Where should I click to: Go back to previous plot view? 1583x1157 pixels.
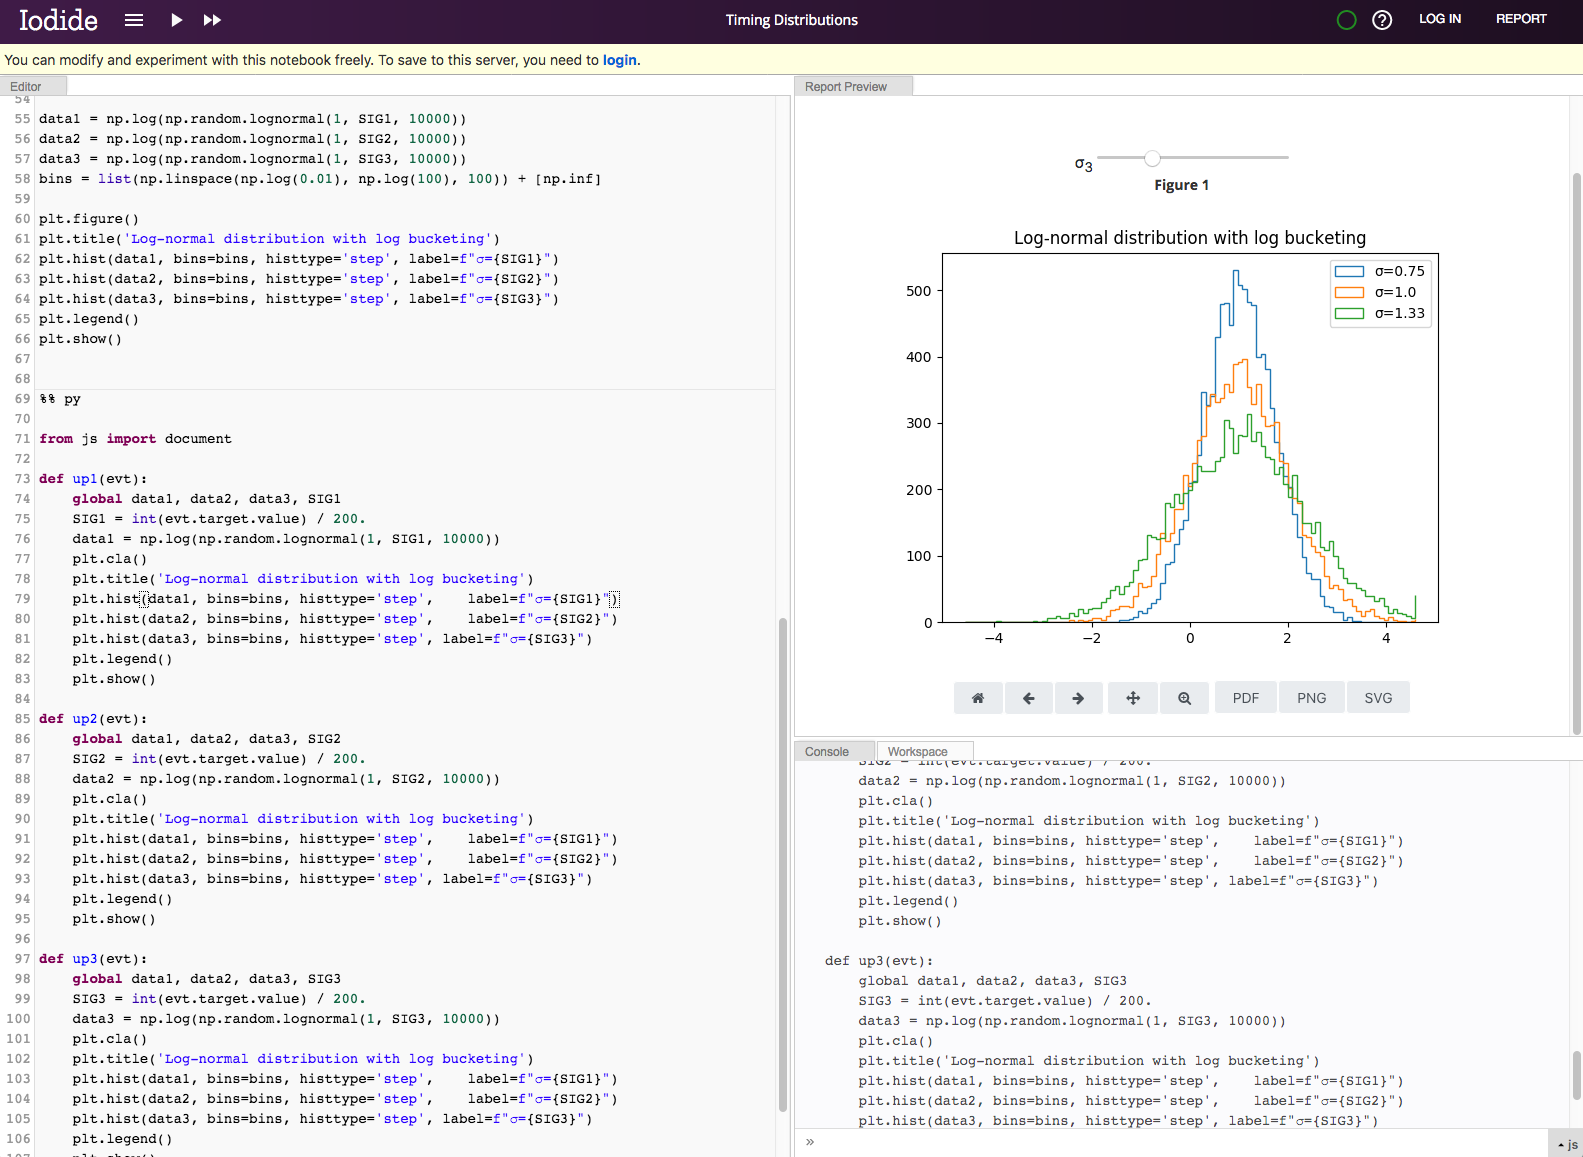coord(1028,698)
